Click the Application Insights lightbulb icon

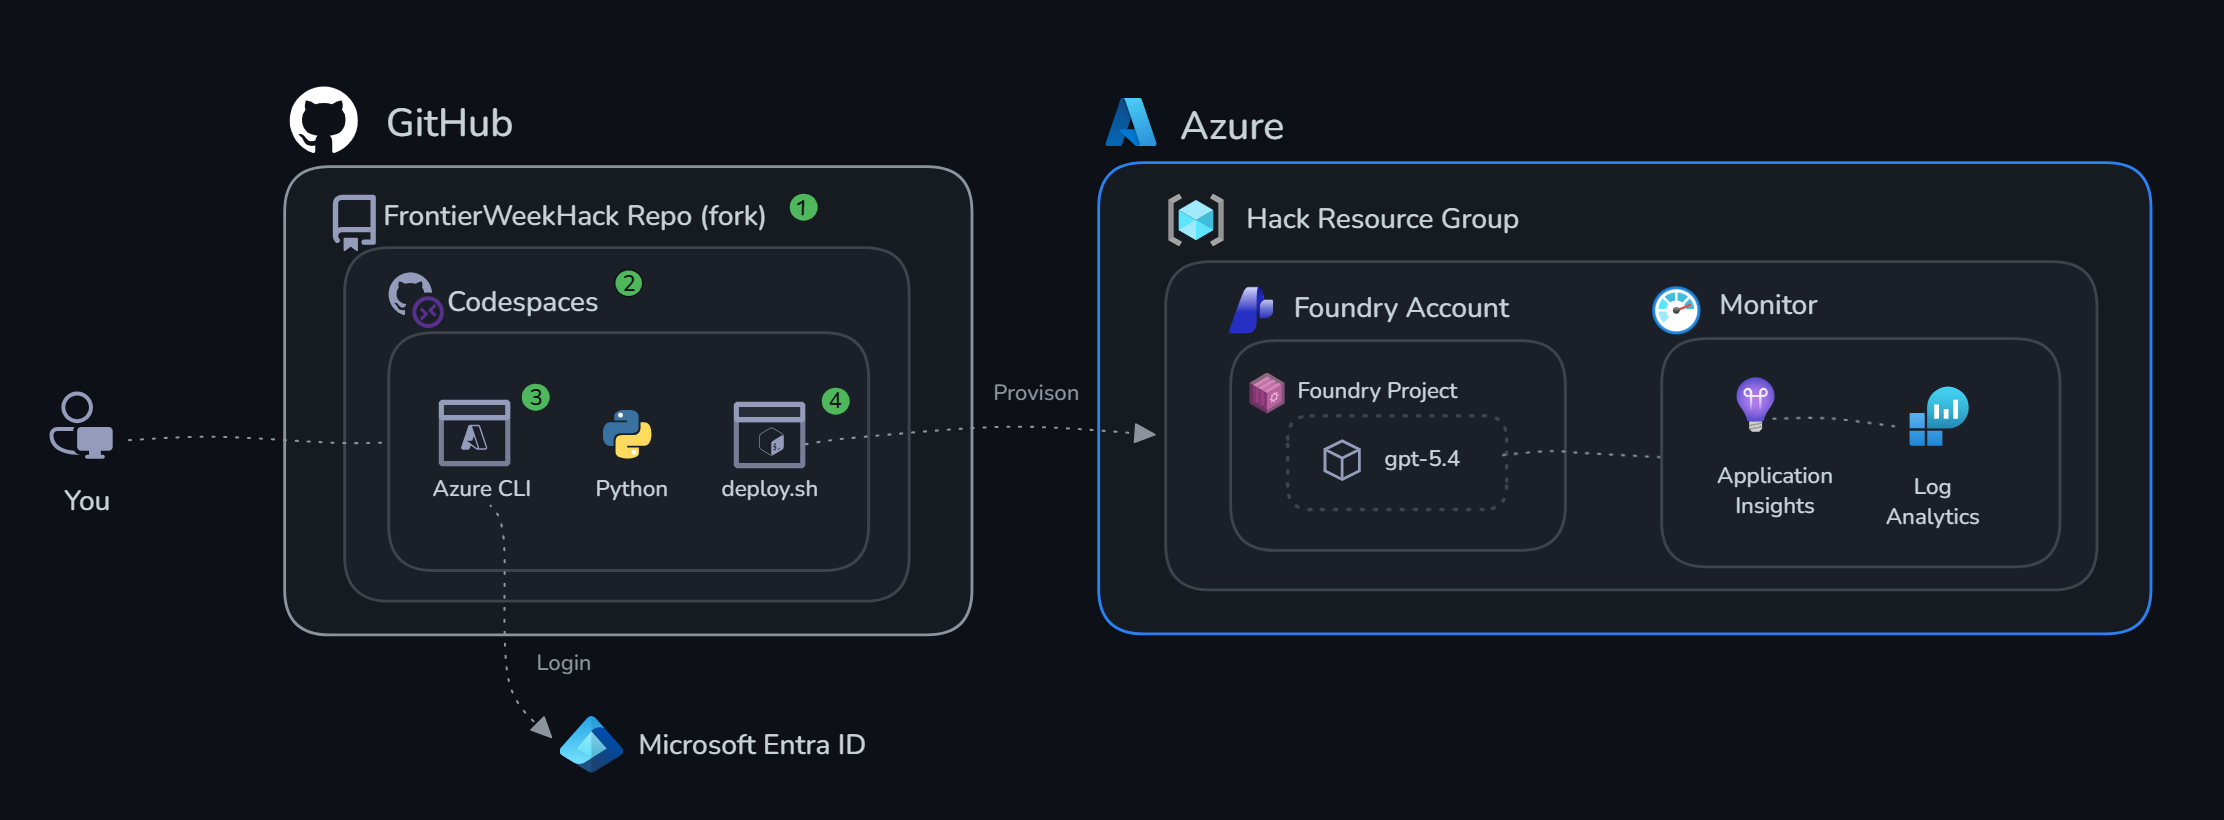coord(1755,404)
